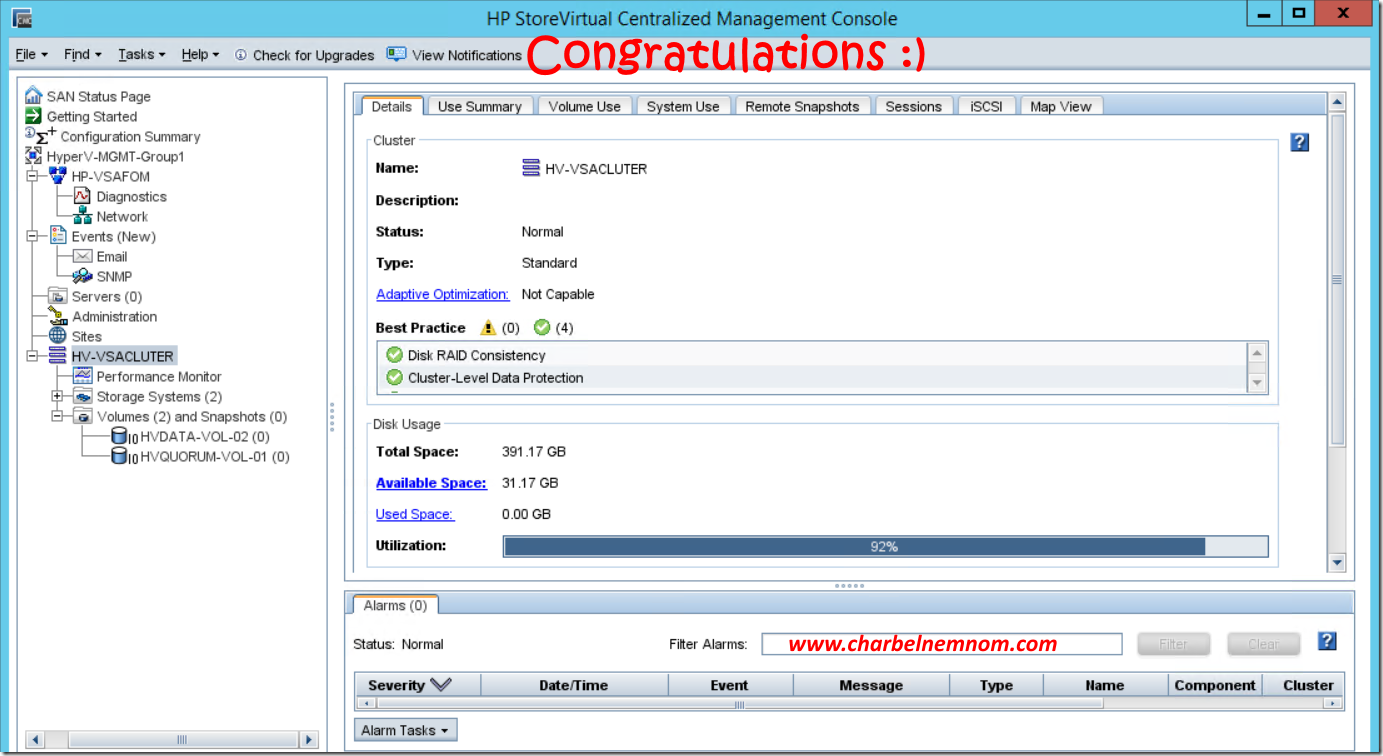1383x756 pixels.
Task: Click the Filter Alarms input field
Action: 941,644
